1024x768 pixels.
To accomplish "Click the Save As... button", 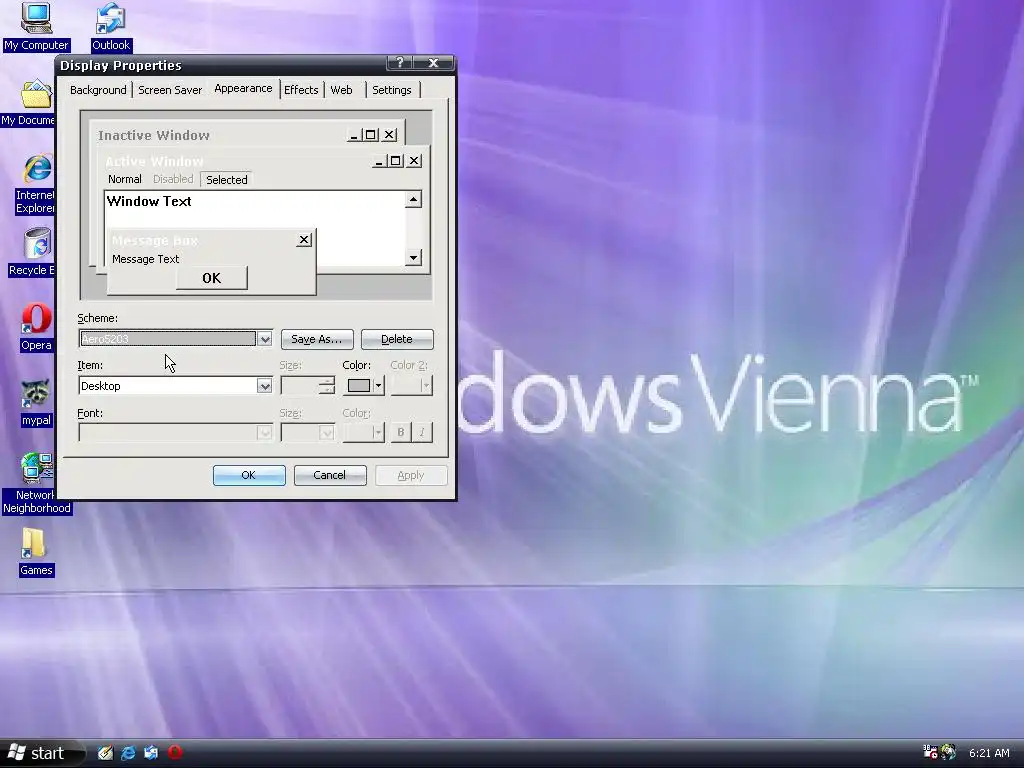I will pyautogui.click(x=317, y=340).
